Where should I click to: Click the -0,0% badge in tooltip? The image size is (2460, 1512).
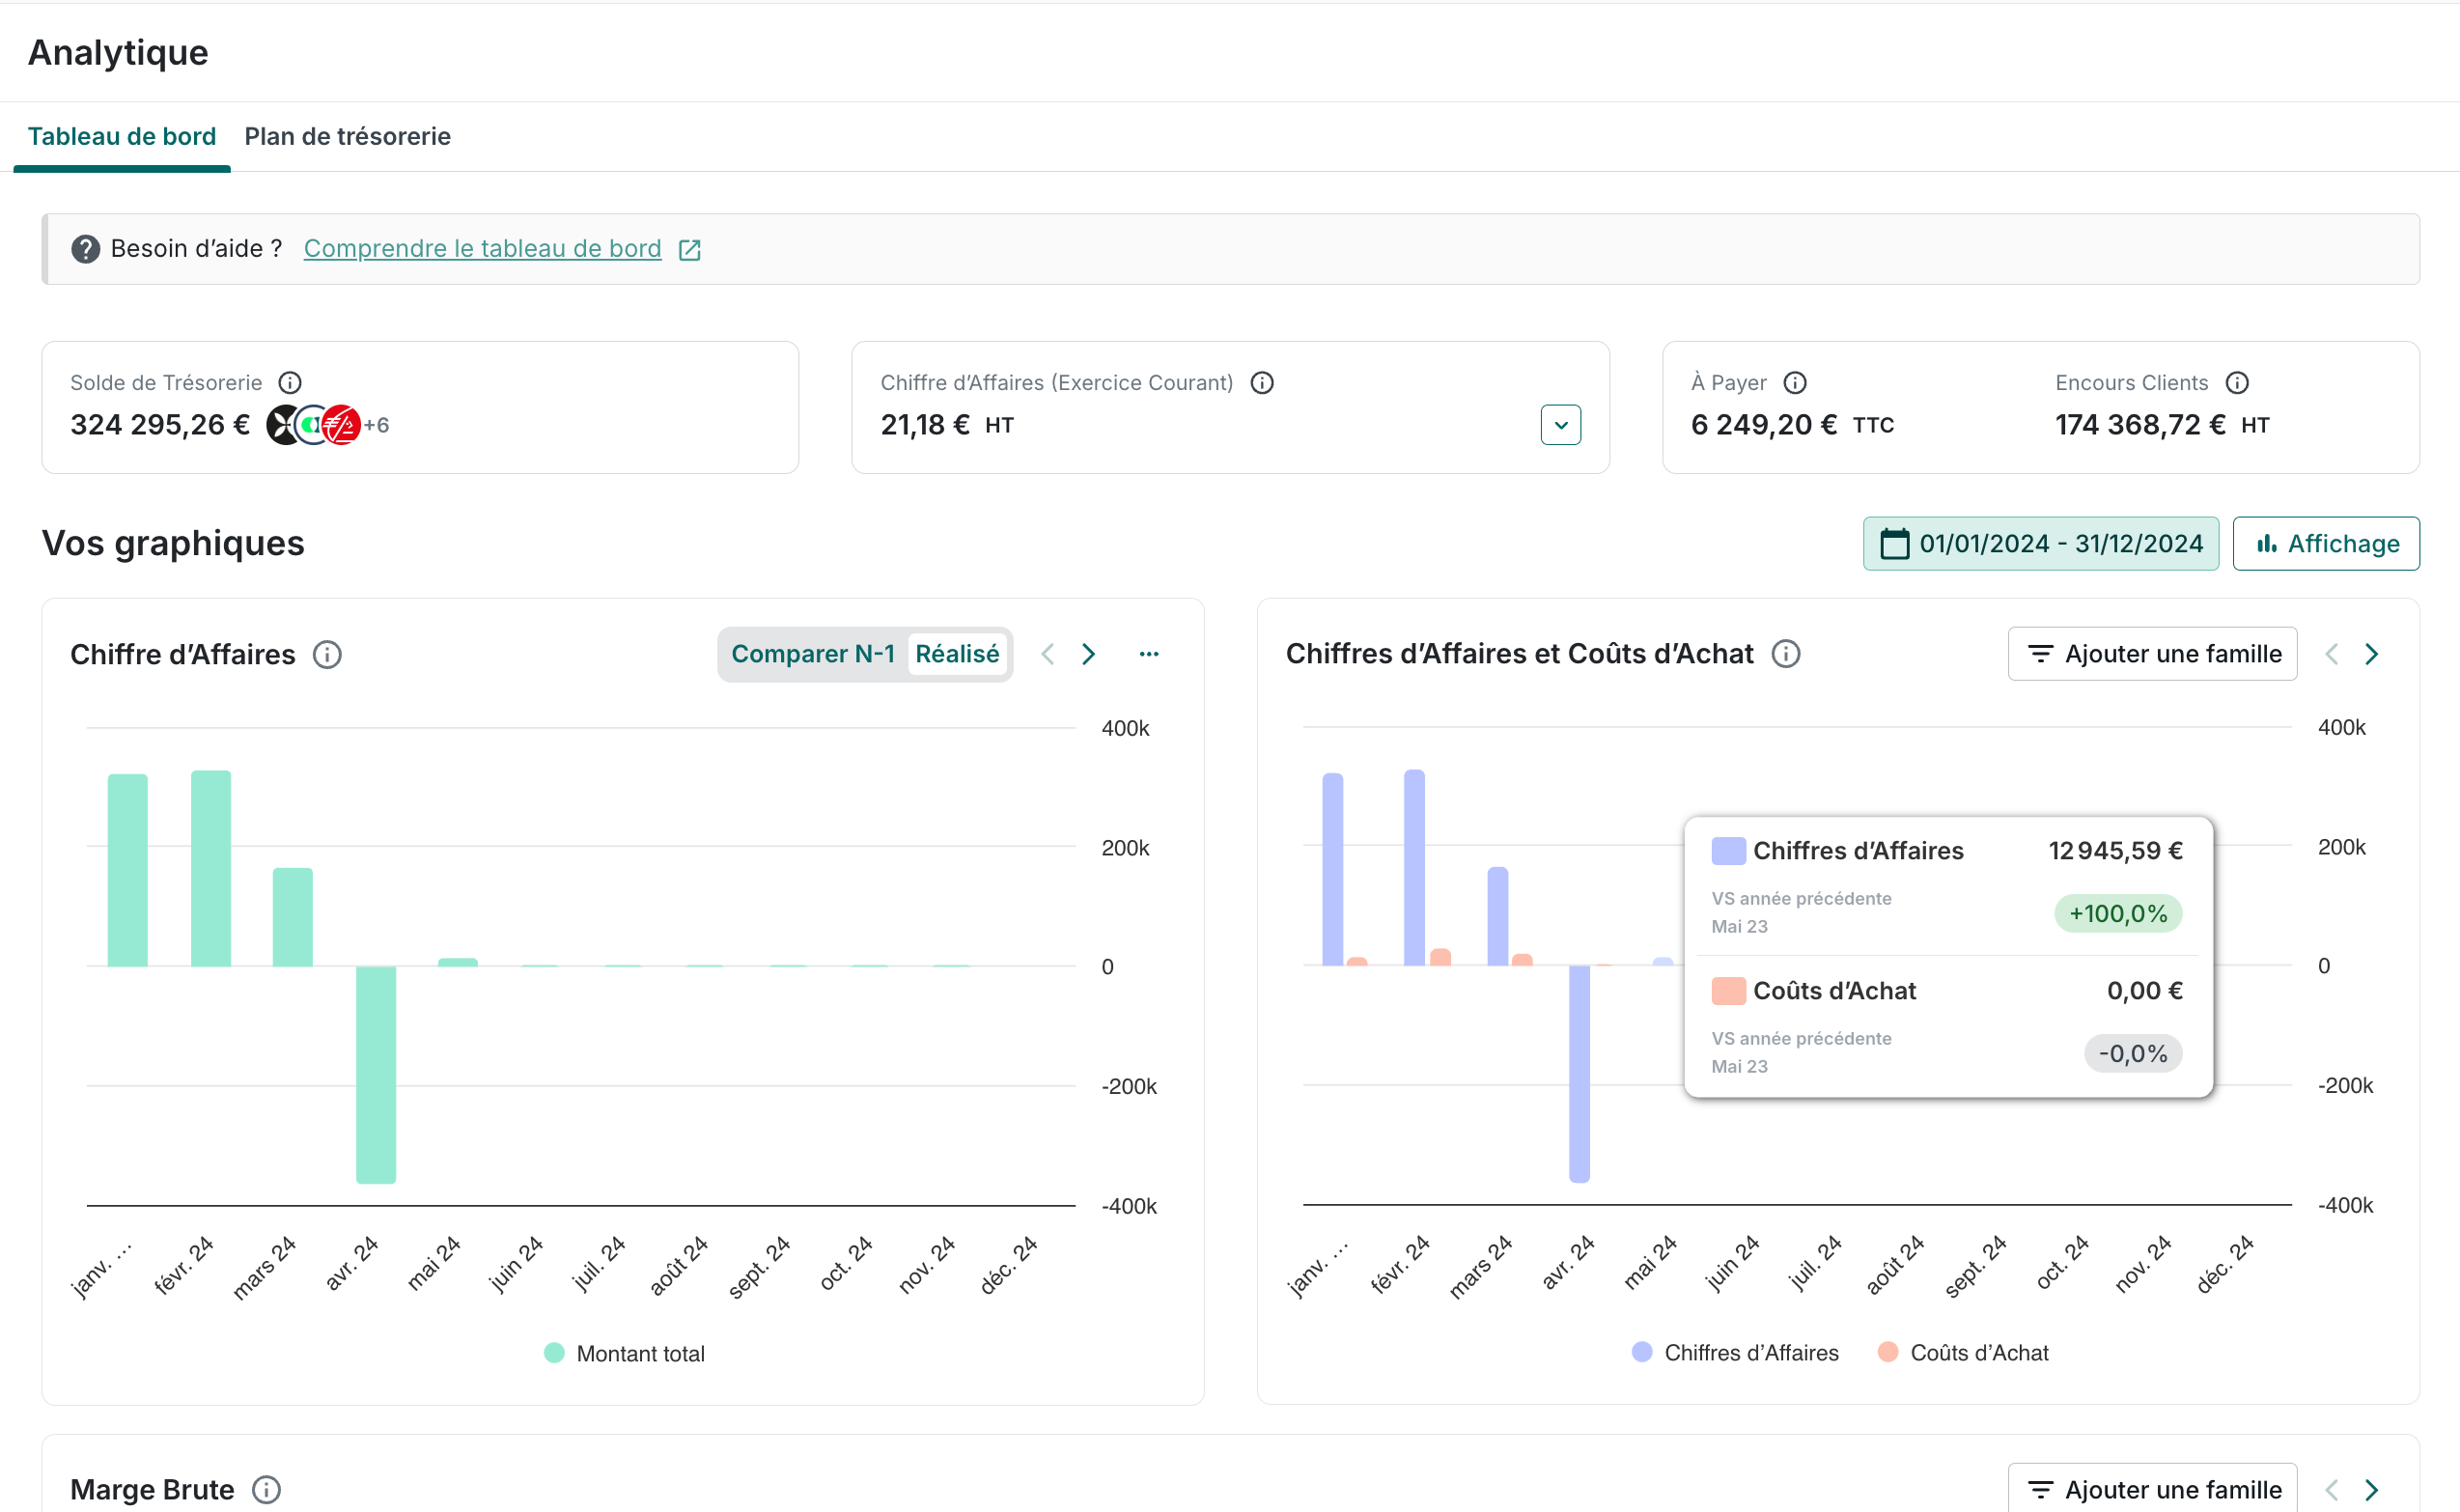2133,1053
